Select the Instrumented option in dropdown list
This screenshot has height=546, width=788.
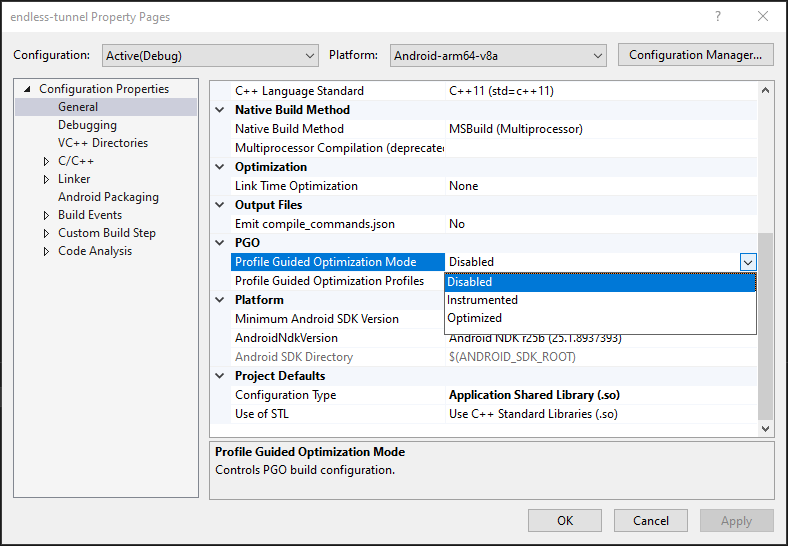point(482,300)
